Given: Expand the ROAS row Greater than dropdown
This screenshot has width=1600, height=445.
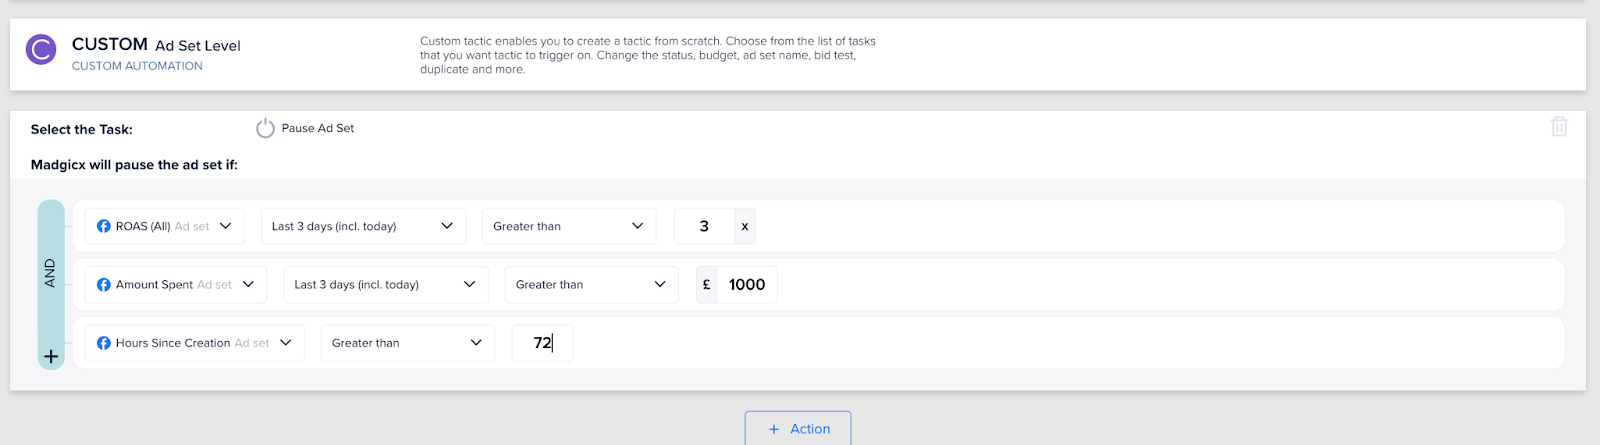Looking at the screenshot, I should tap(569, 226).
